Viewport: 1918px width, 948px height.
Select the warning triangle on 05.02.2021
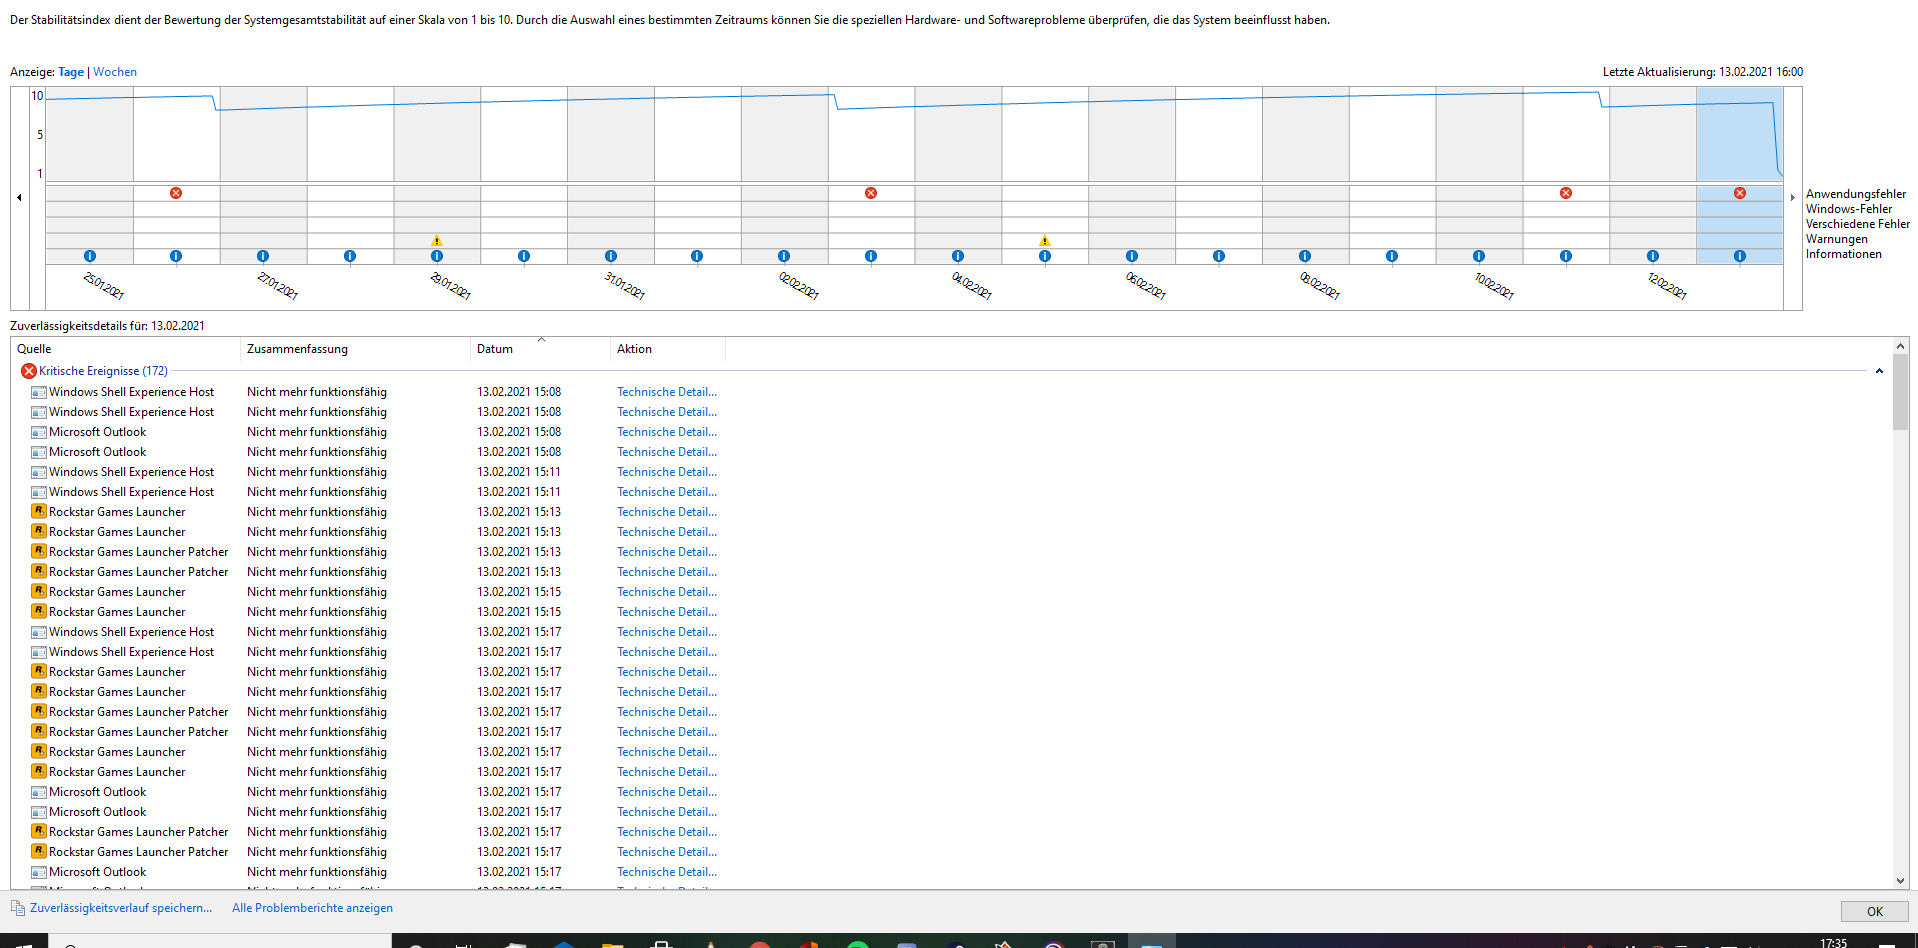1045,241
